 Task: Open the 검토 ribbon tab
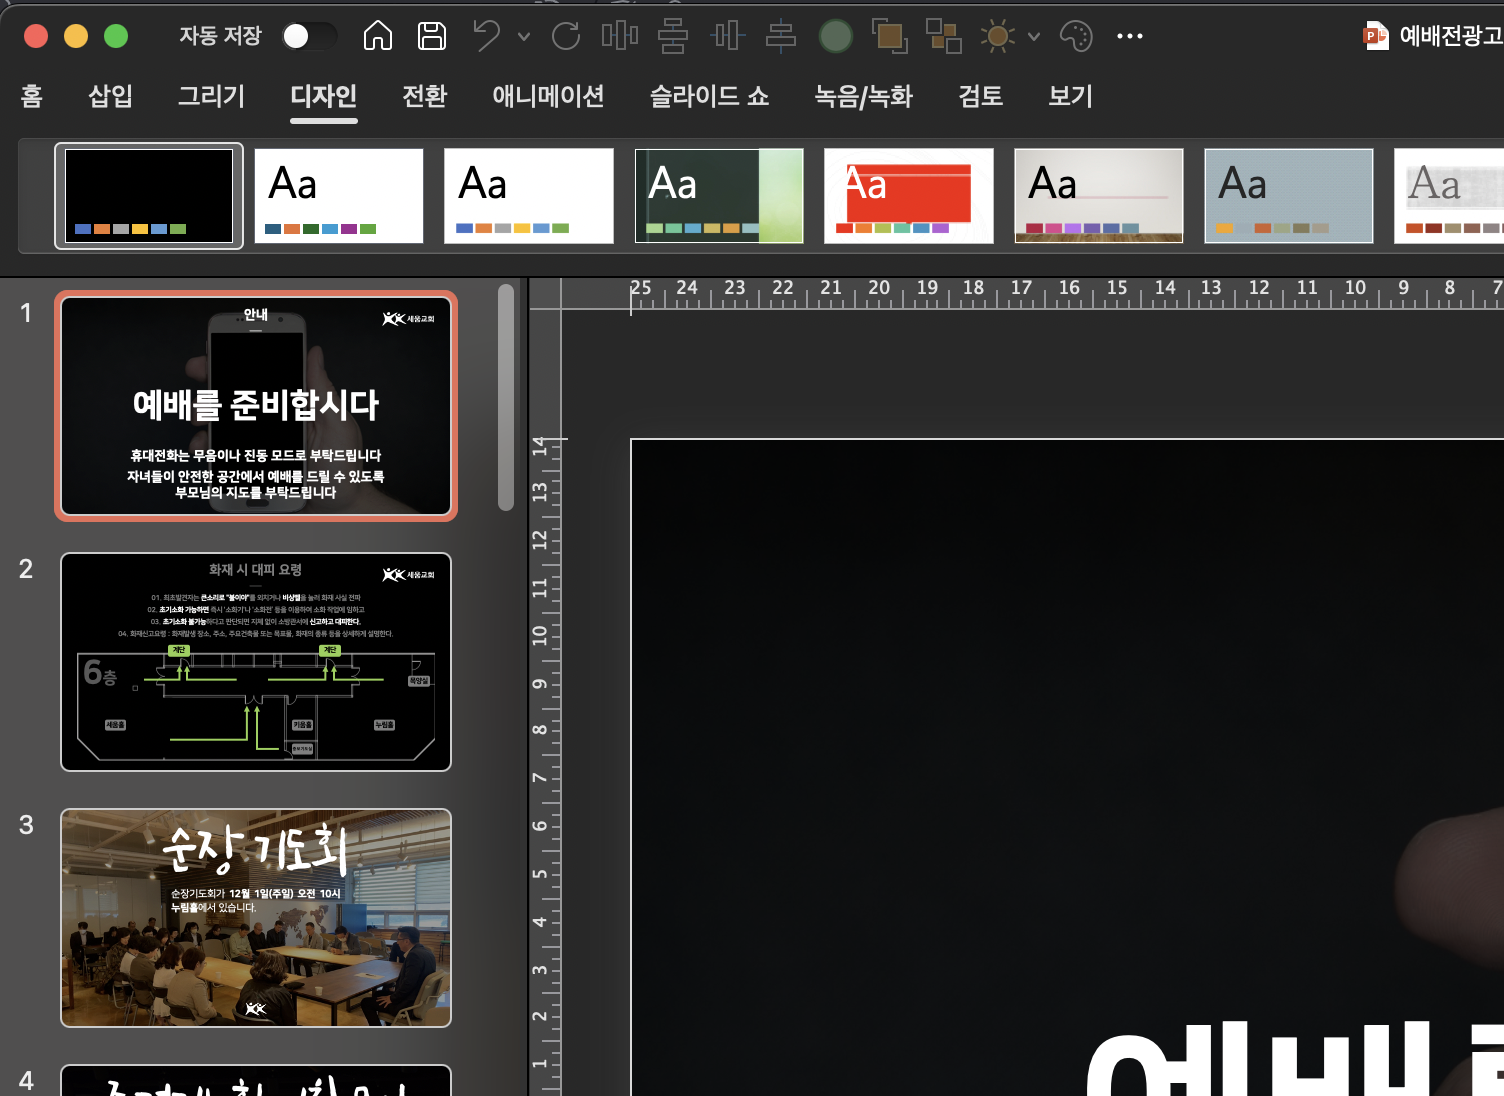point(980,96)
